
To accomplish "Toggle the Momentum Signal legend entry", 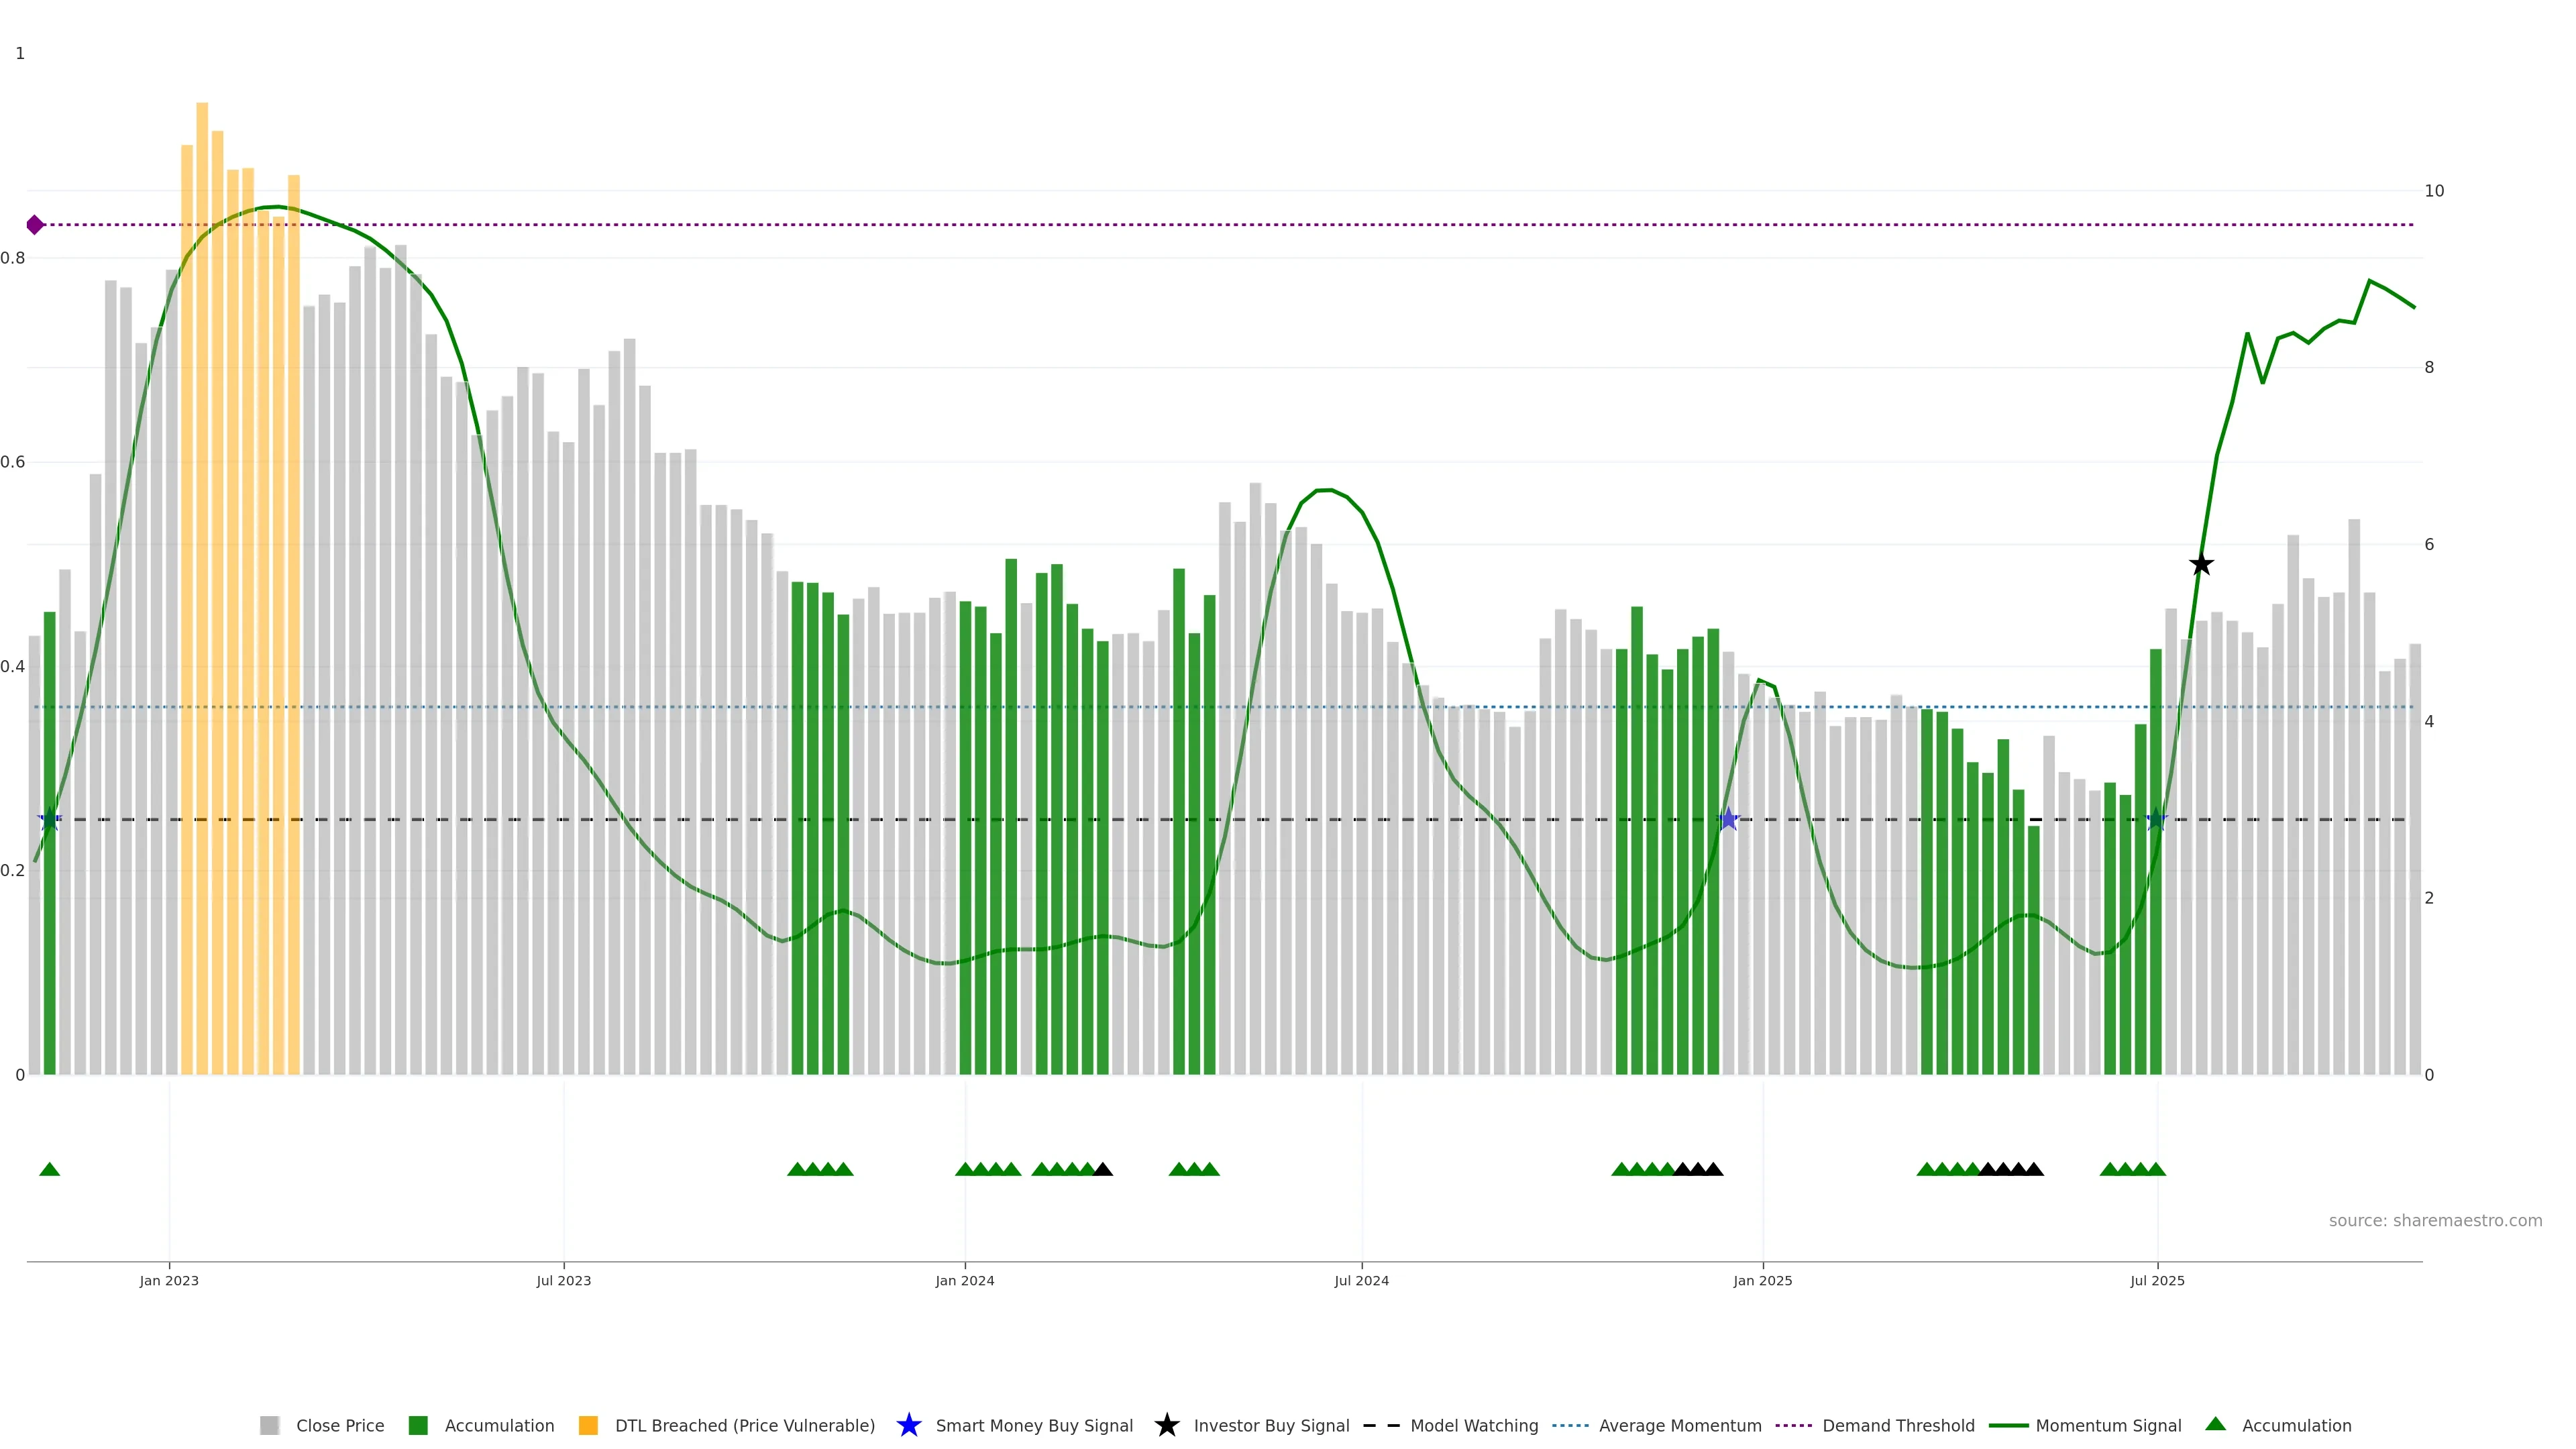I will 2108,1425.
